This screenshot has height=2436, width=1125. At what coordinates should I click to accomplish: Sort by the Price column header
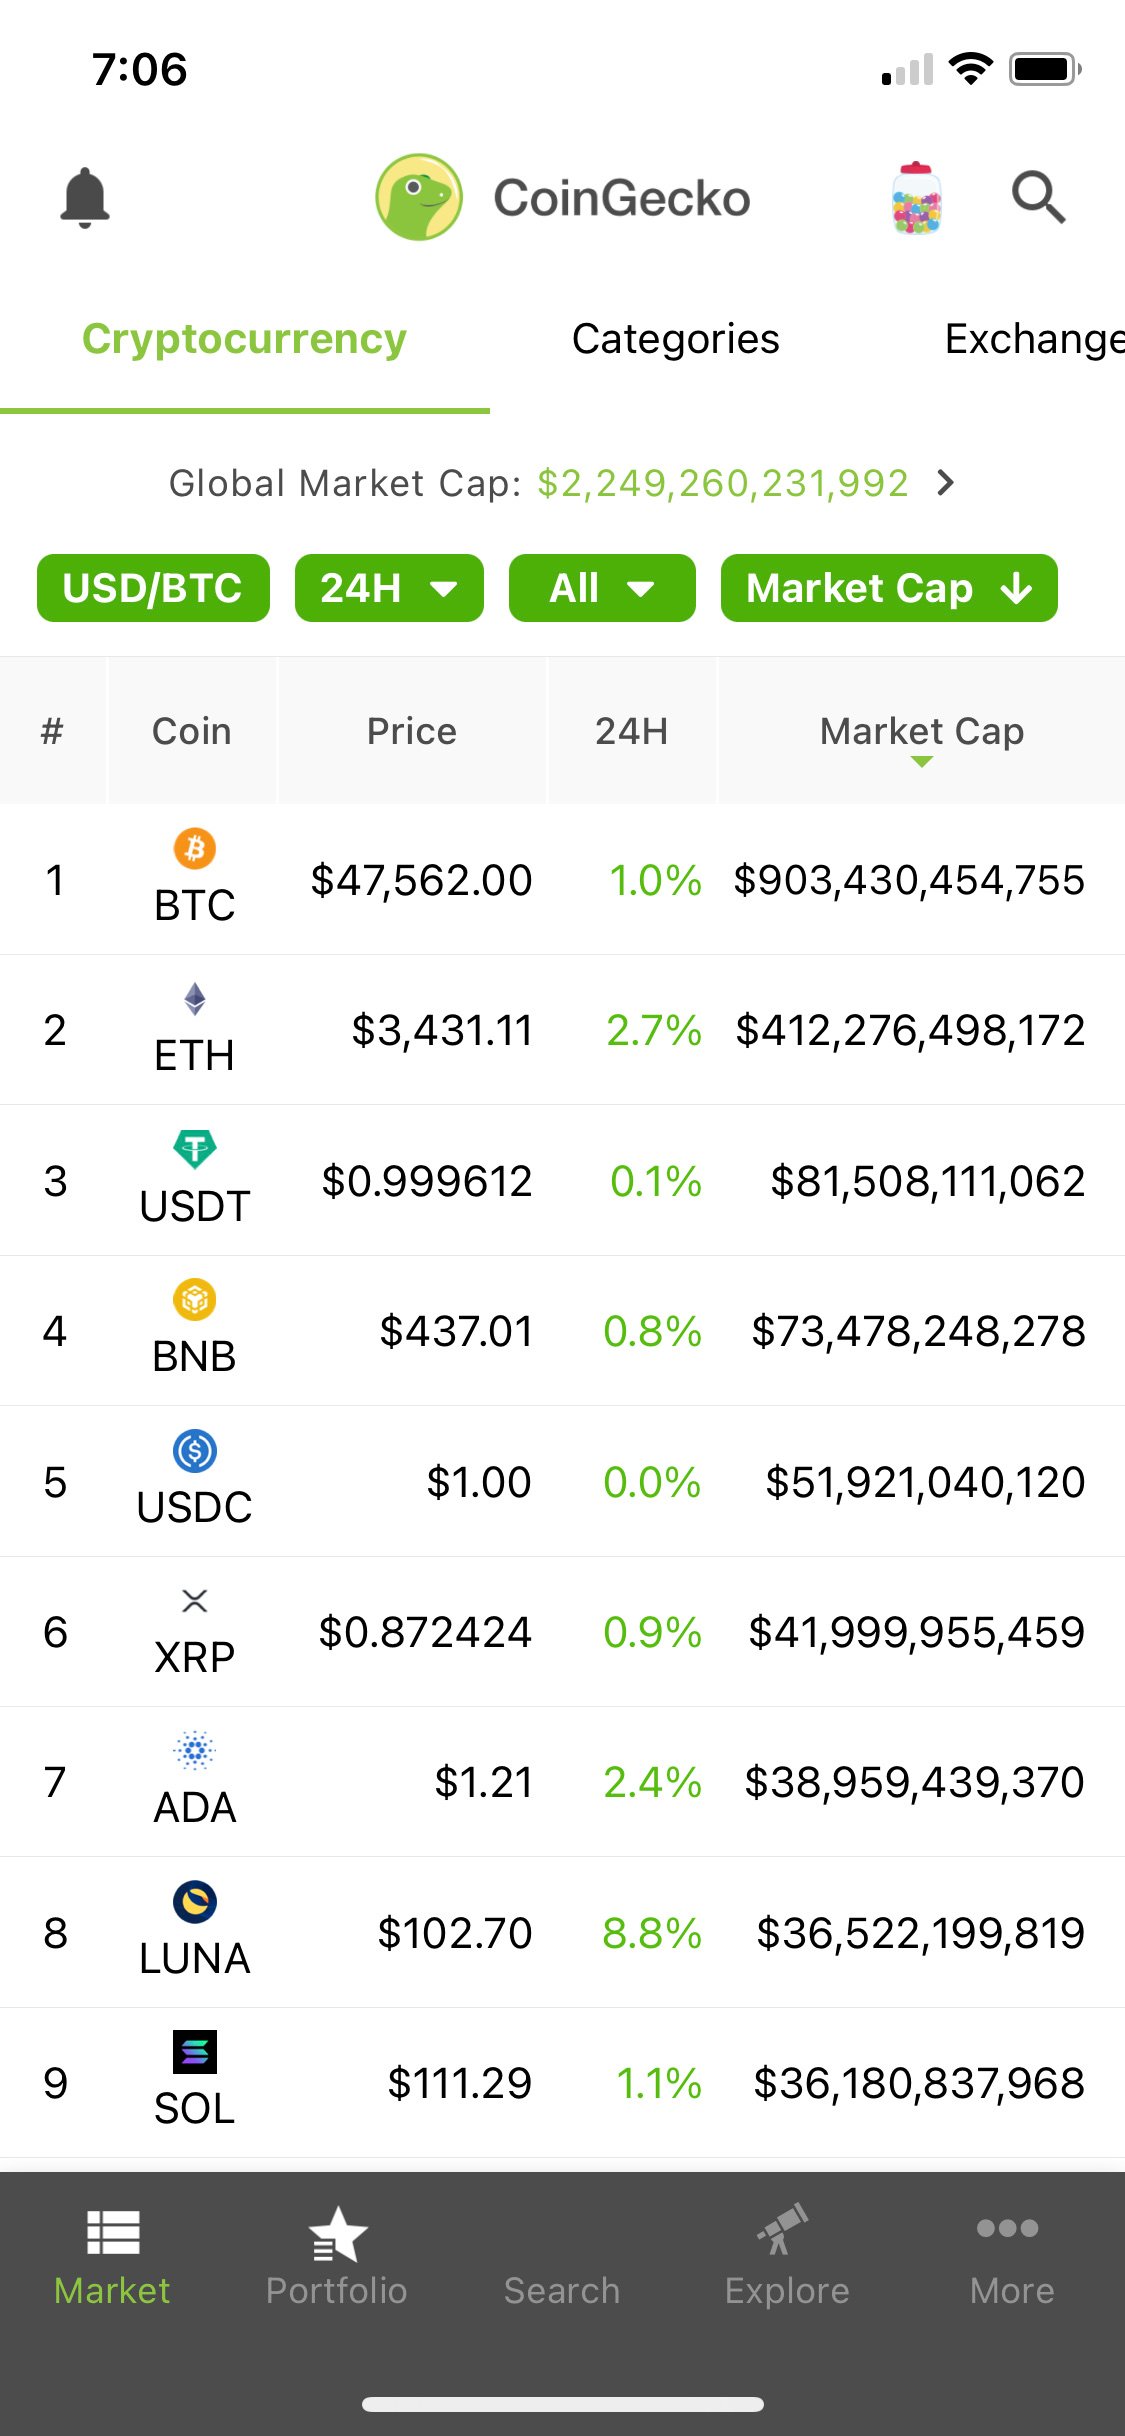pyautogui.click(x=412, y=731)
